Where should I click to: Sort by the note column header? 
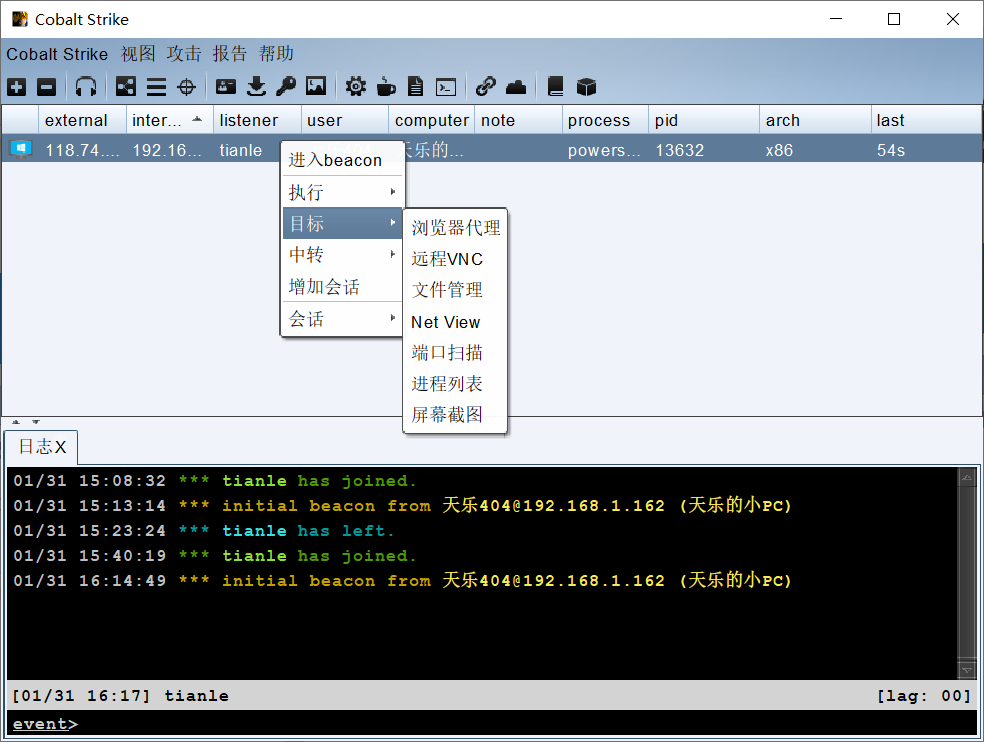(518, 120)
